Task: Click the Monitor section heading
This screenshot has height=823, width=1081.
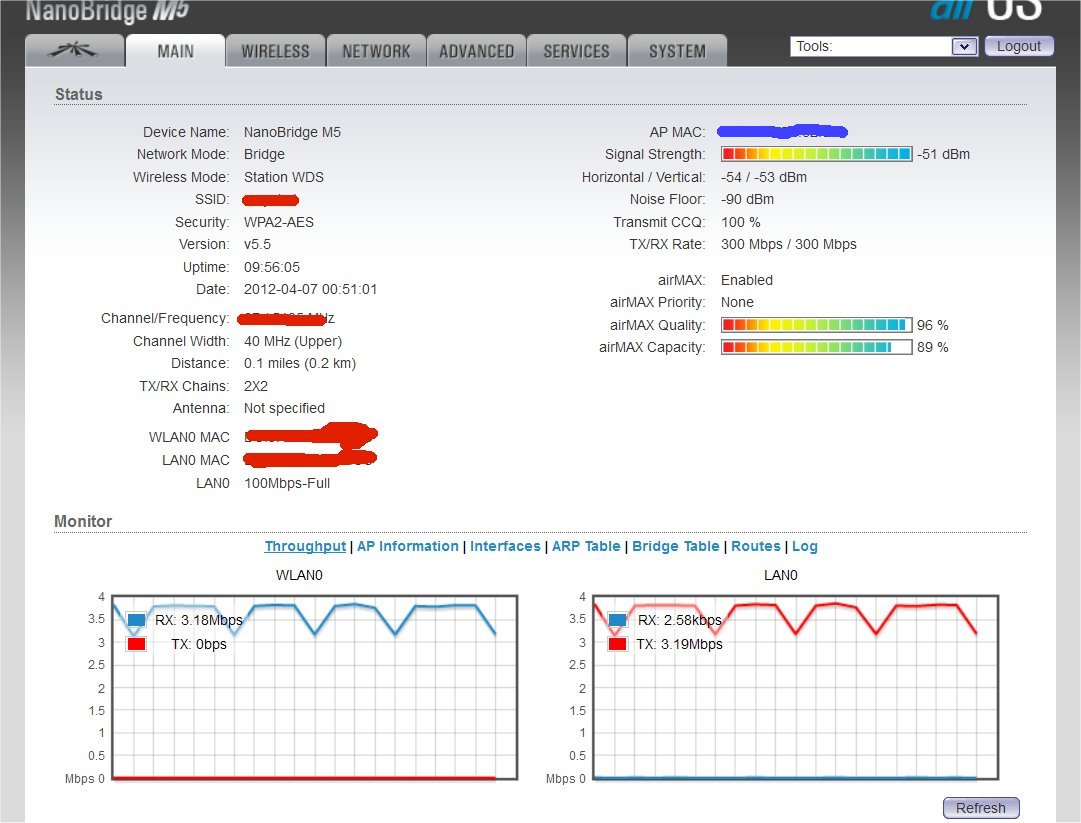Action: tap(83, 521)
